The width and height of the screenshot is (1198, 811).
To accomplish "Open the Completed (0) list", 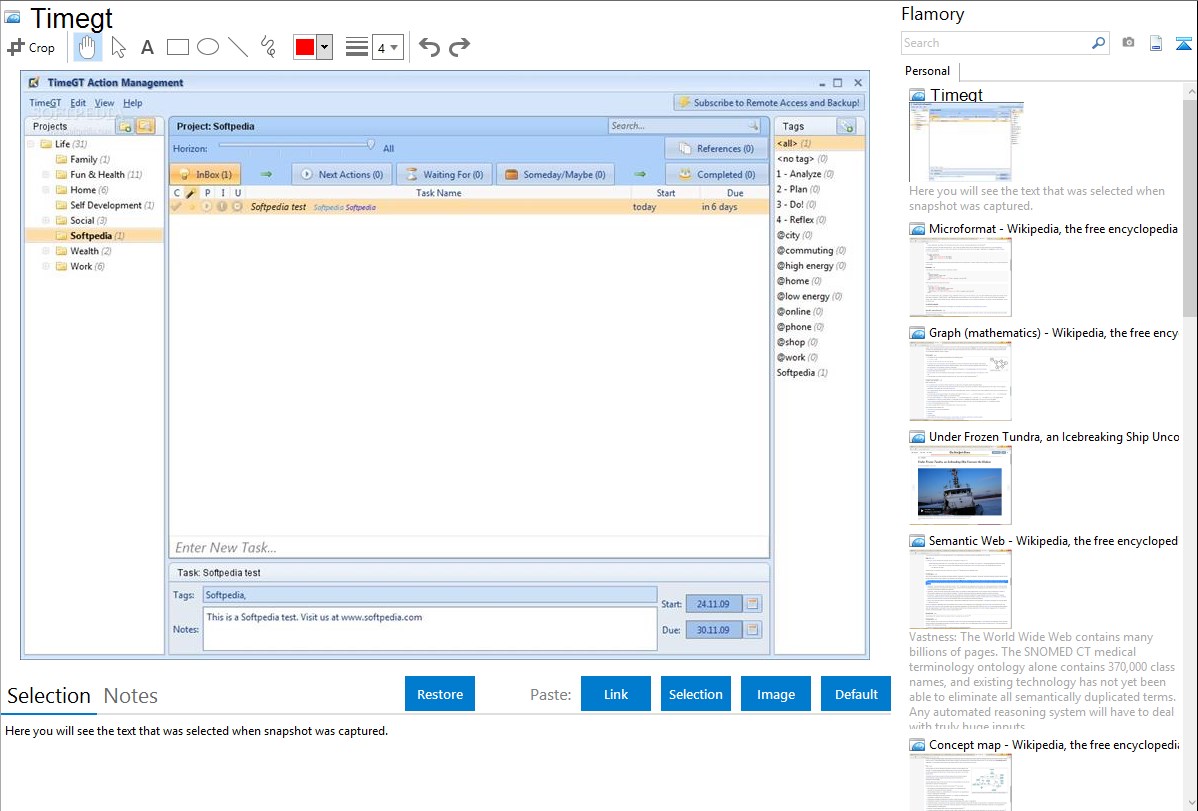I will [717, 174].
